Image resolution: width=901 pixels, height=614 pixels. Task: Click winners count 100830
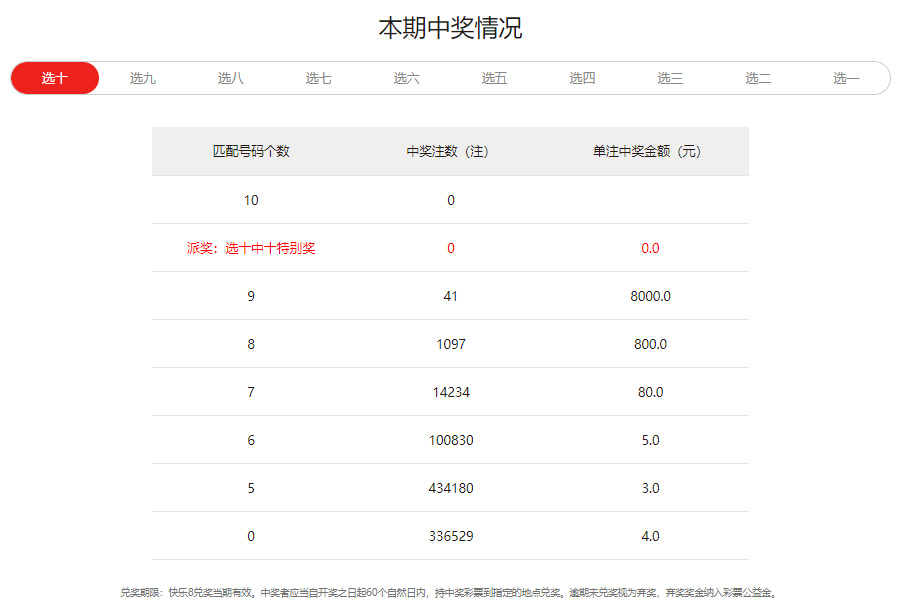pyautogui.click(x=451, y=440)
